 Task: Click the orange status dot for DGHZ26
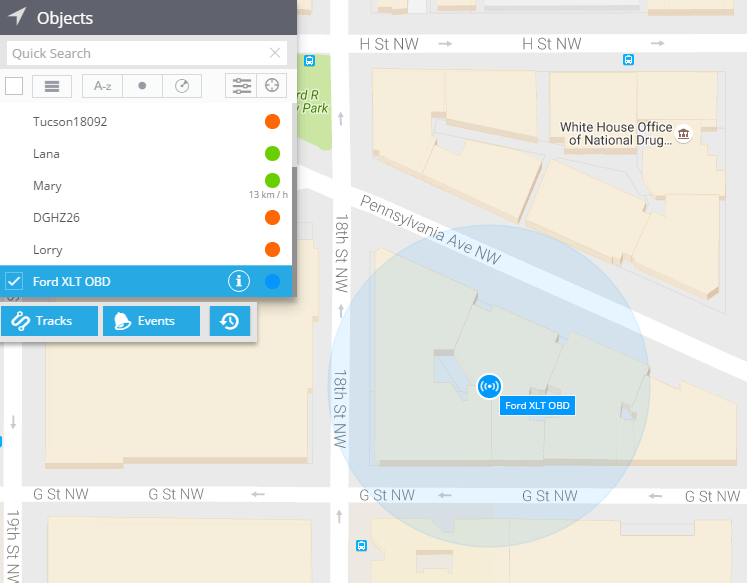pos(273,218)
